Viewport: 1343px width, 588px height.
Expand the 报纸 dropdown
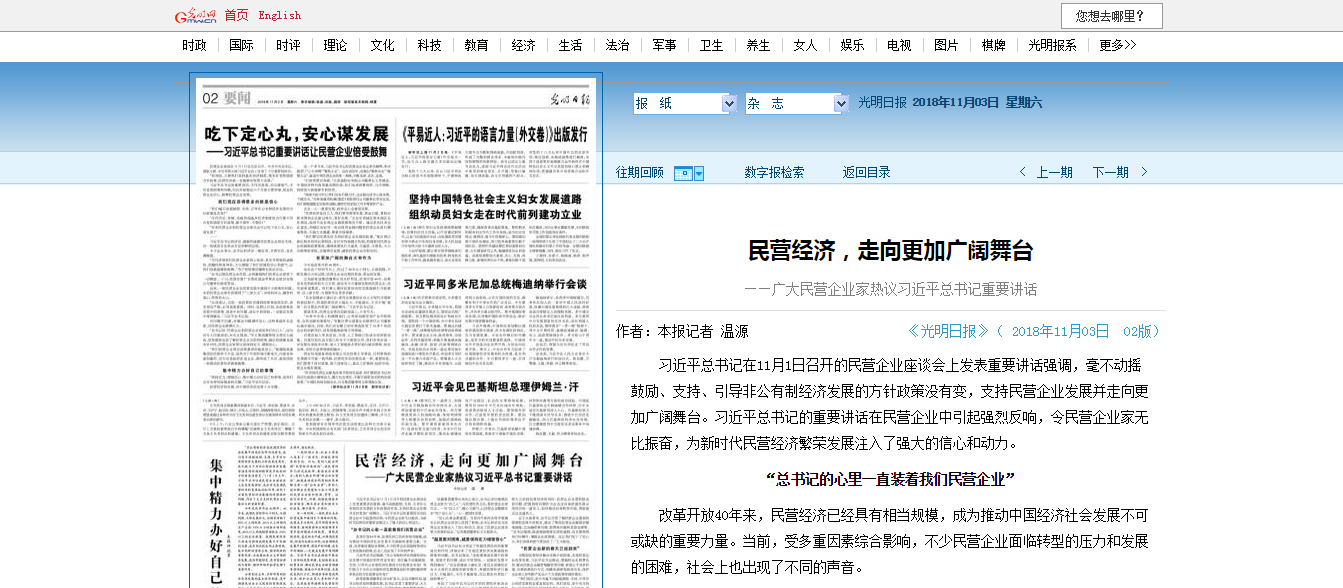[728, 103]
